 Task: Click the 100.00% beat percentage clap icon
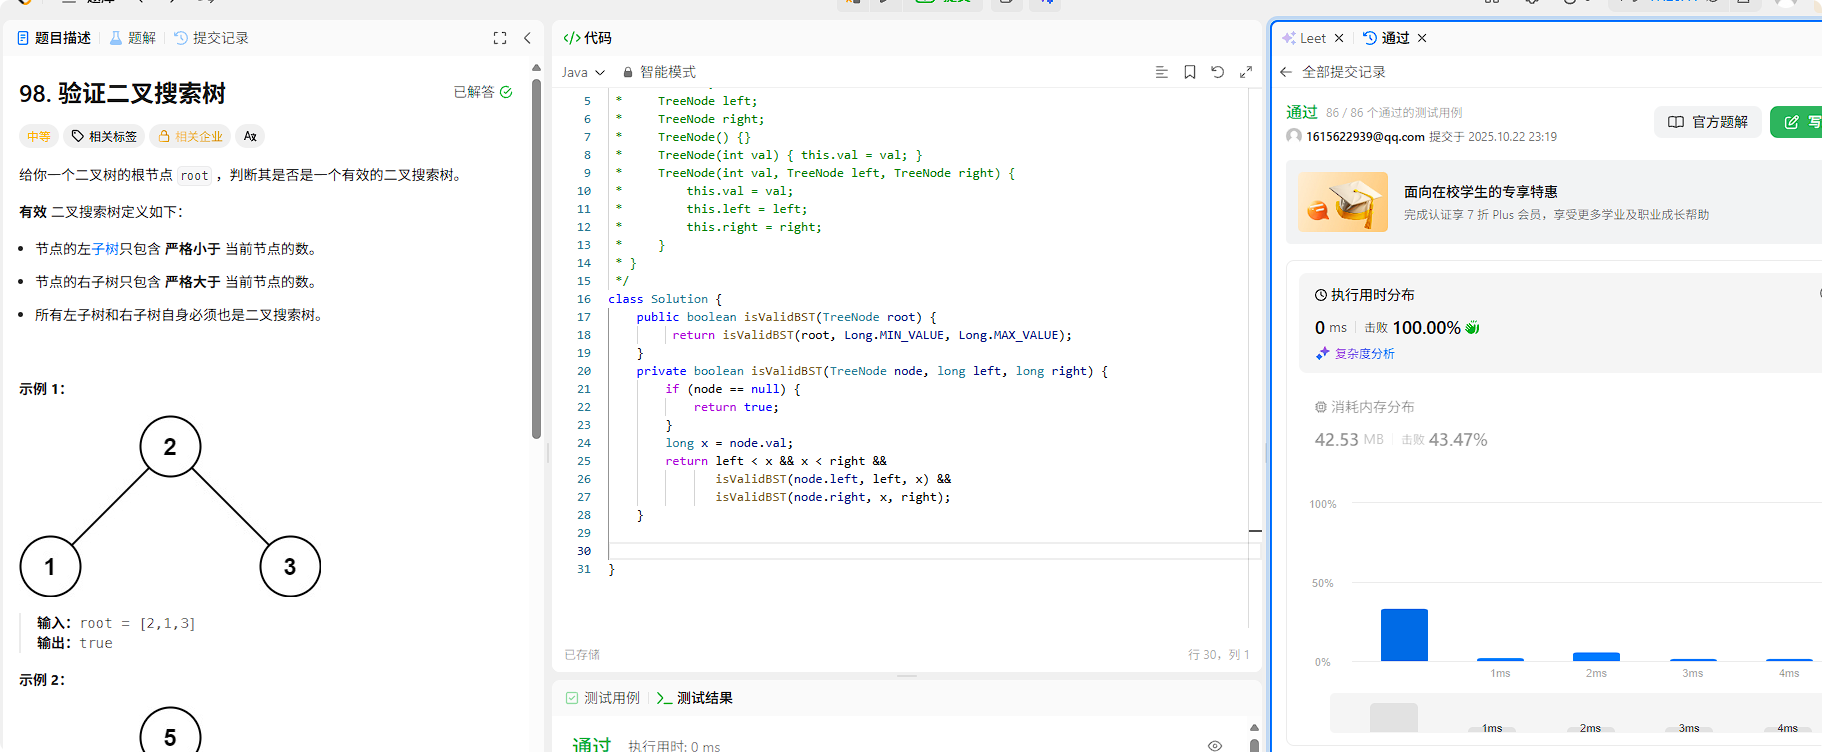click(x=1472, y=328)
